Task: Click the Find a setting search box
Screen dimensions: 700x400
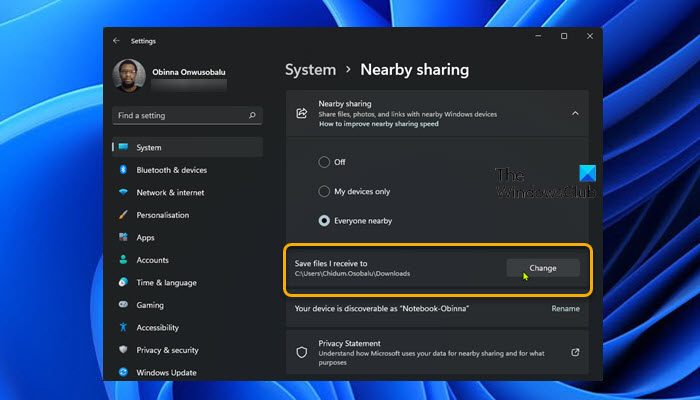Action: tap(180, 116)
